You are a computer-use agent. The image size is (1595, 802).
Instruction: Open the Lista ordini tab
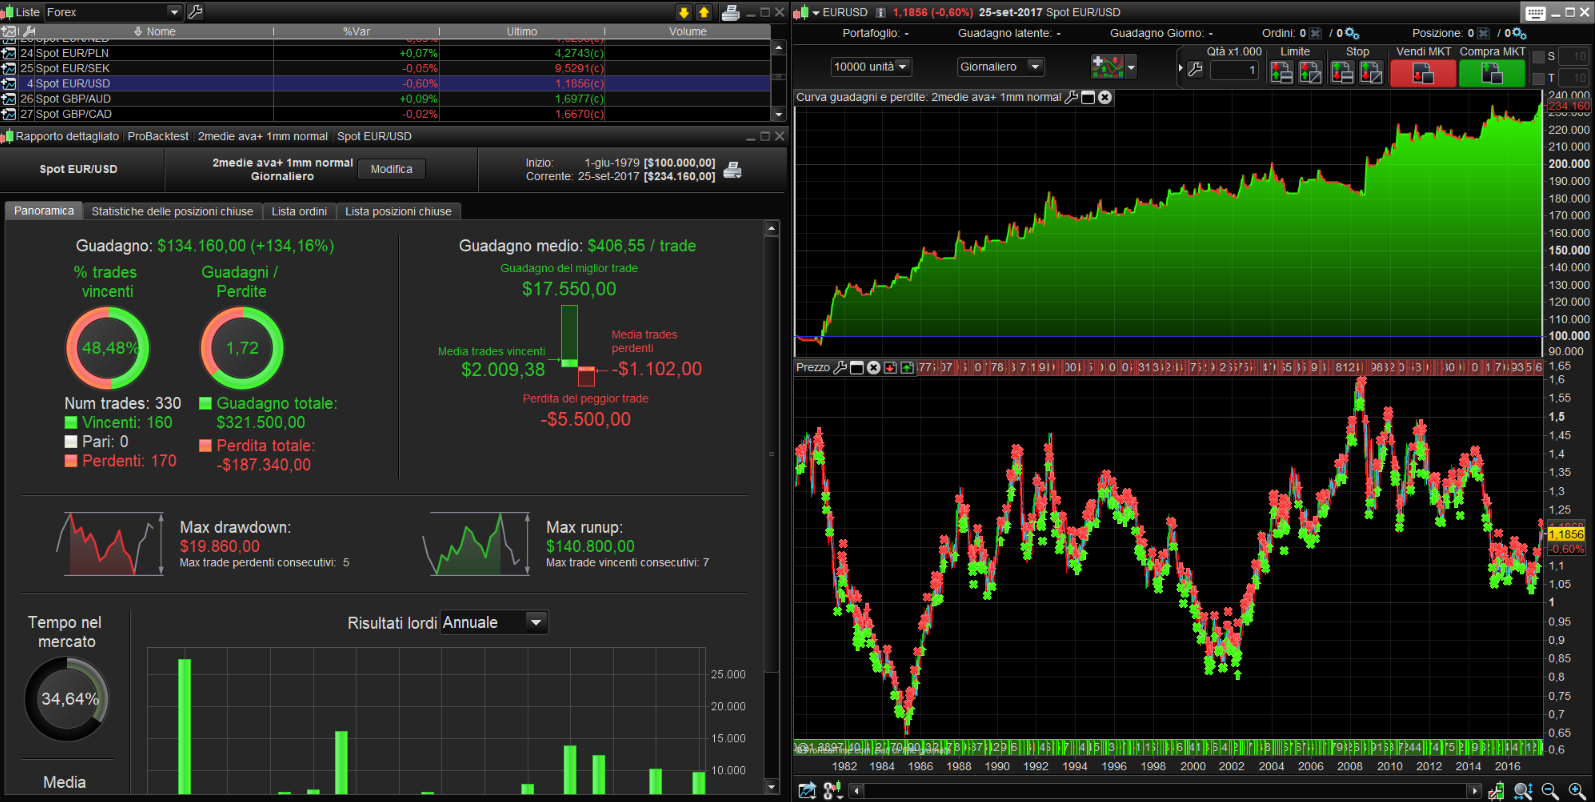pyautogui.click(x=299, y=211)
